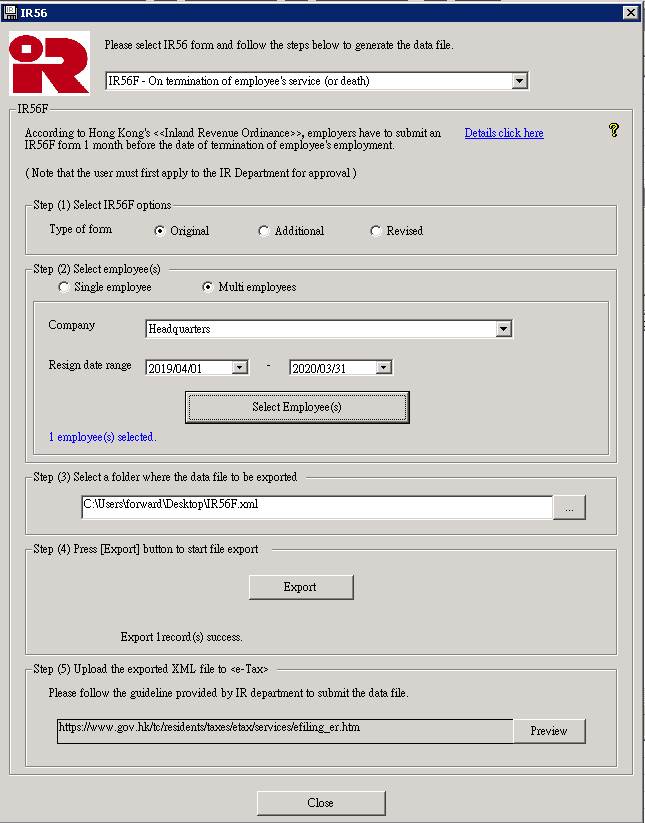This screenshot has width=645, height=823.
Task: Select the Multi employees option
Action: pos(208,287)
